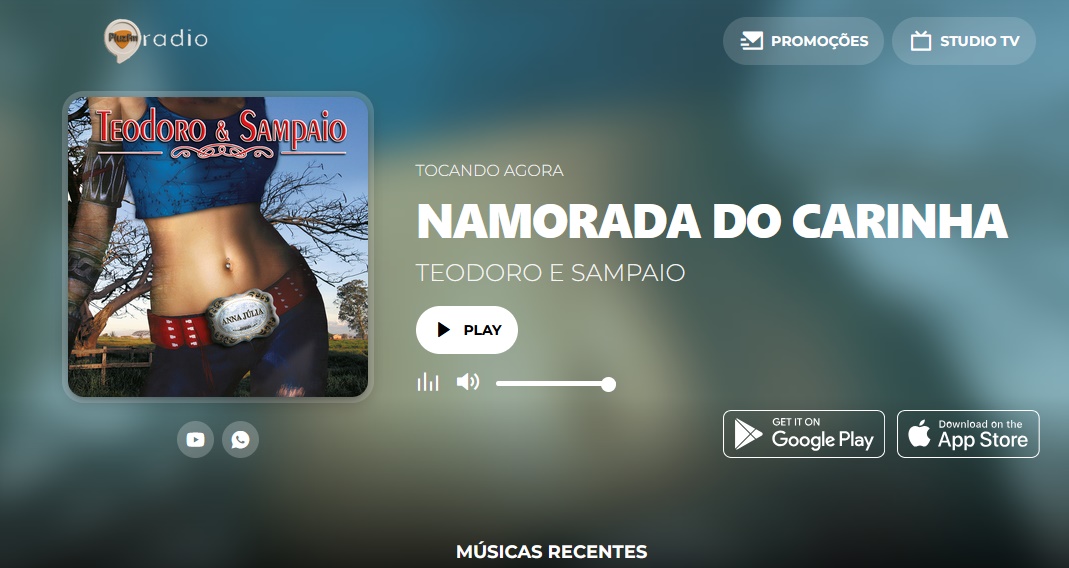The width and height of the screenshot is (1069, 568).
Task: Open the Studio TV page
Action: tap(964, 41)
